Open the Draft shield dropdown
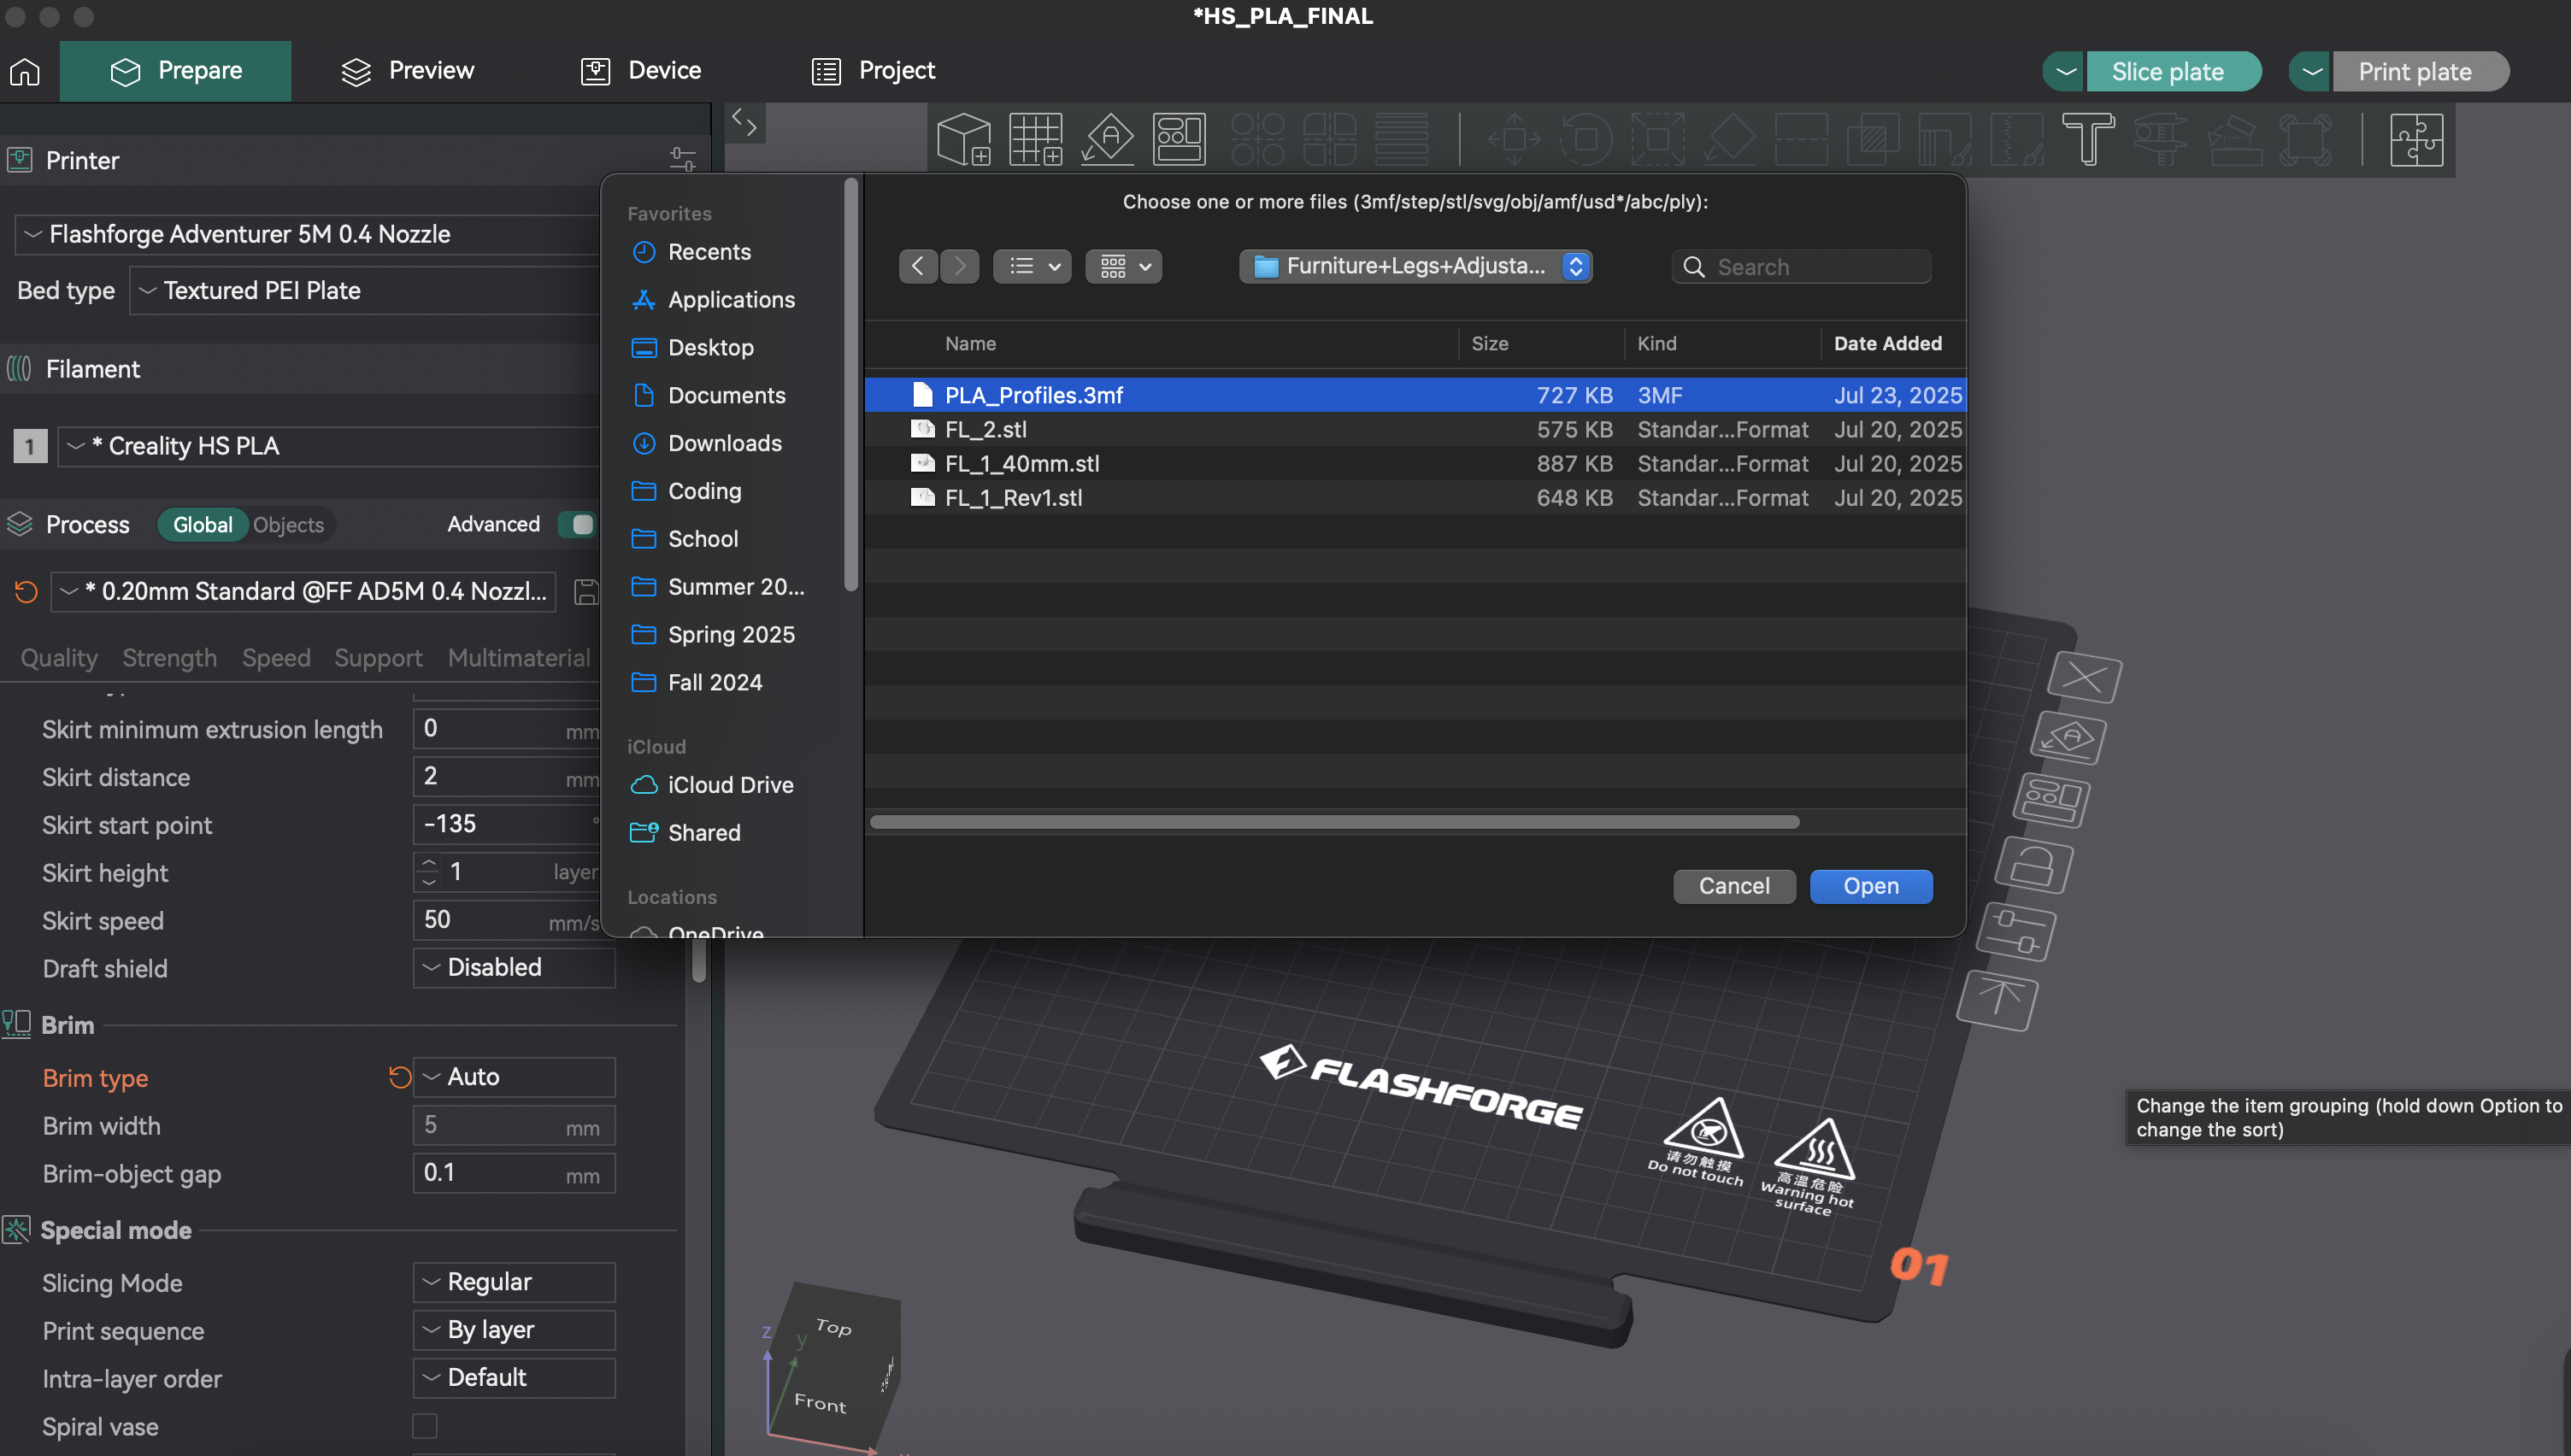2571x1456 pixels. pos(514,968)
